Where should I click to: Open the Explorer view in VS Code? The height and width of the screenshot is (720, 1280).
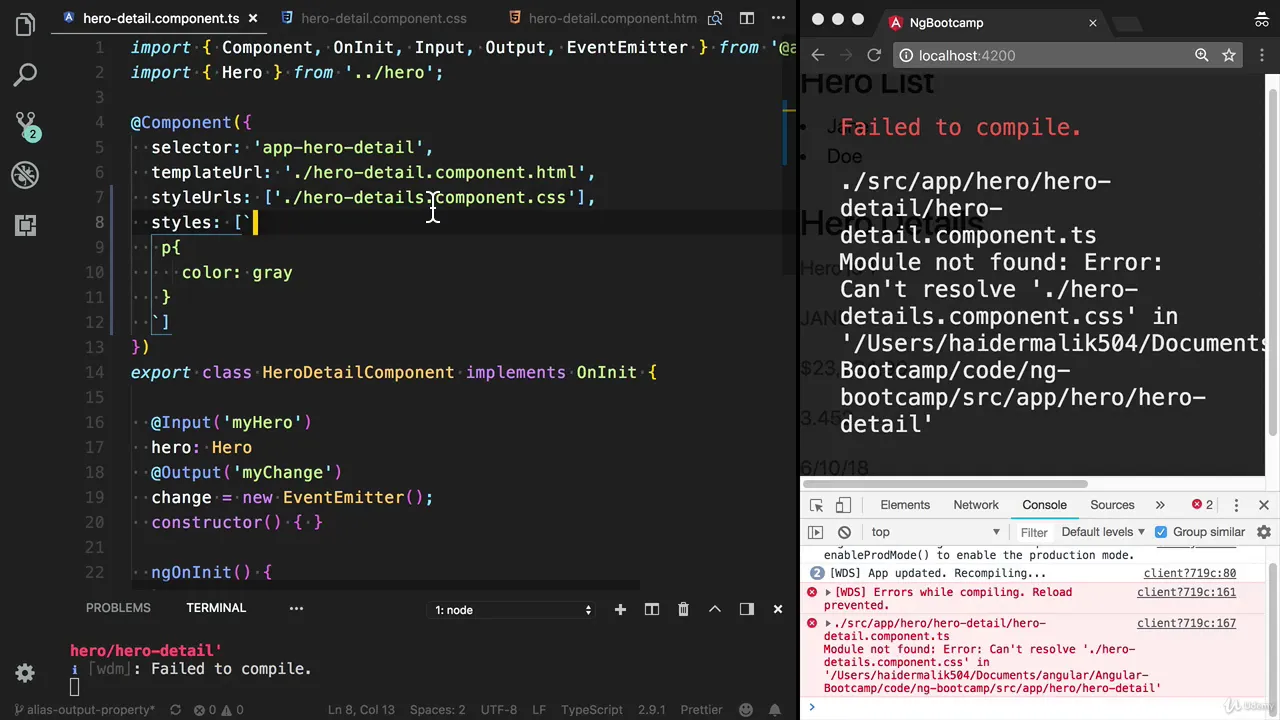point(25,25)
